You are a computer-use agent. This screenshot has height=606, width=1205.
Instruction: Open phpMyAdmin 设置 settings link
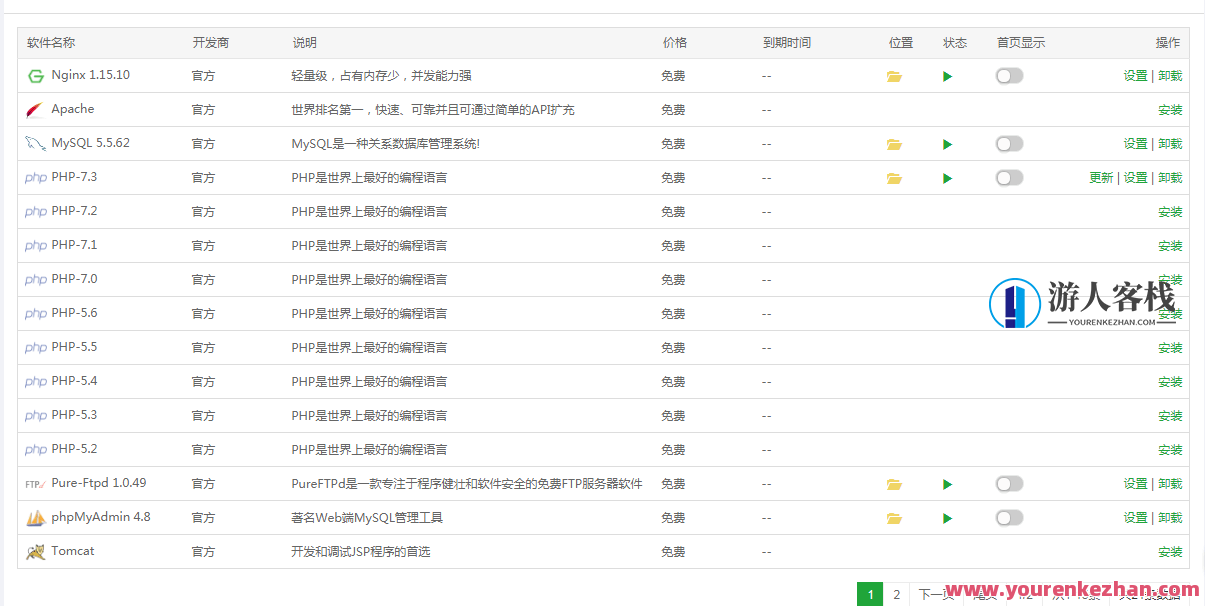point(1135,518)
